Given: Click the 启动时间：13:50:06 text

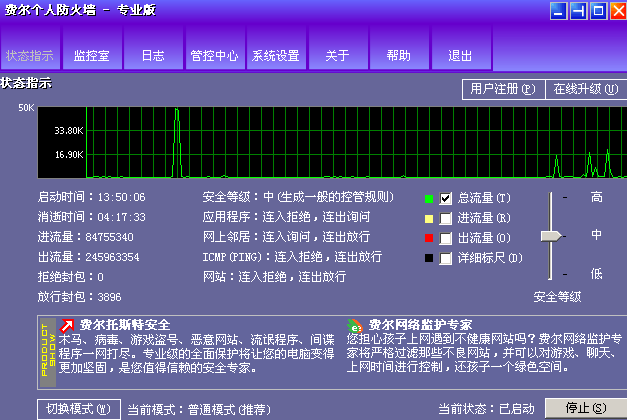Looking at the screenshot, I should [x=92, y=197].
